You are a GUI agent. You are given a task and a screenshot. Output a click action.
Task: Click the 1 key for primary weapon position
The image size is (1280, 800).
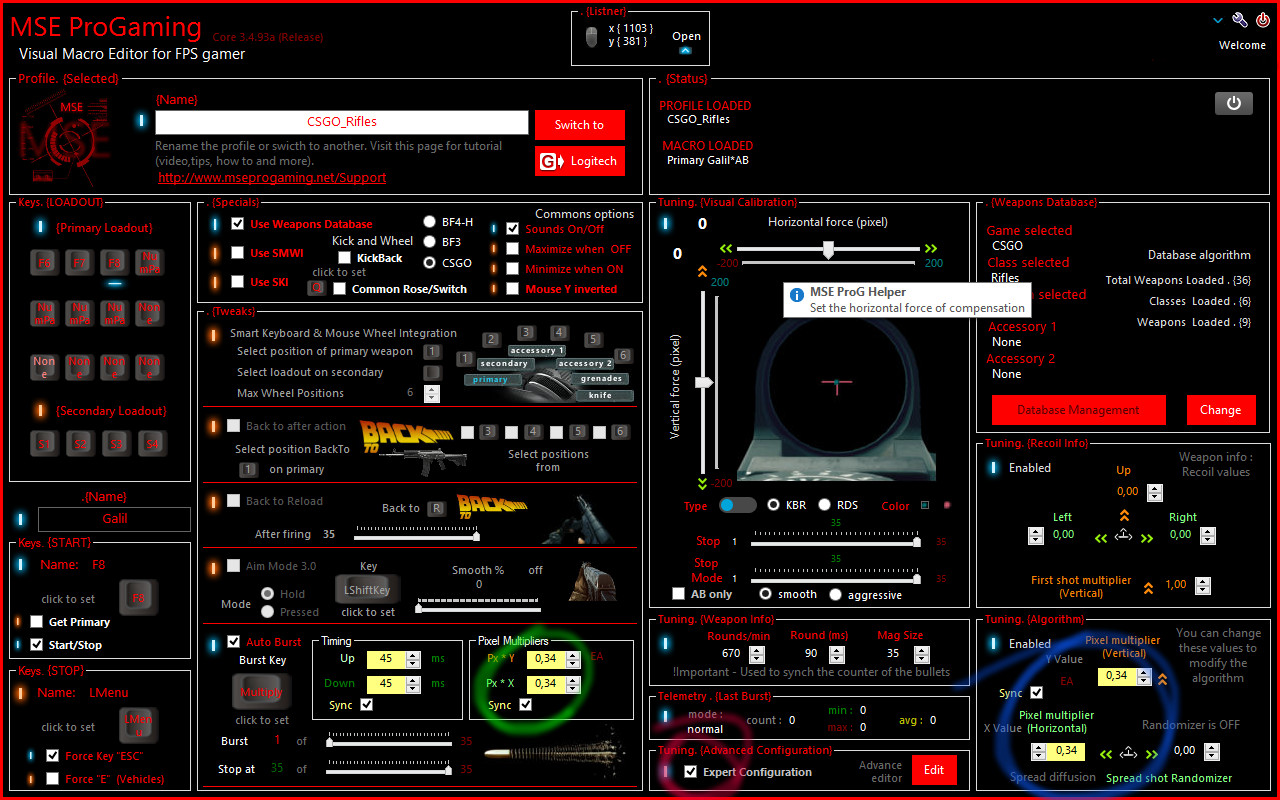point(432,352)
